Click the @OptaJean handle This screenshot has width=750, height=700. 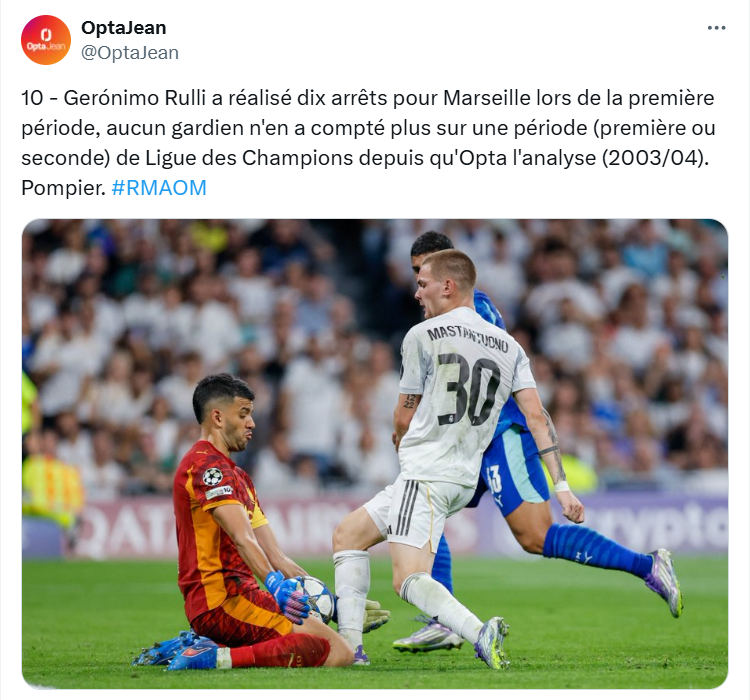click(x=130, y=53)
